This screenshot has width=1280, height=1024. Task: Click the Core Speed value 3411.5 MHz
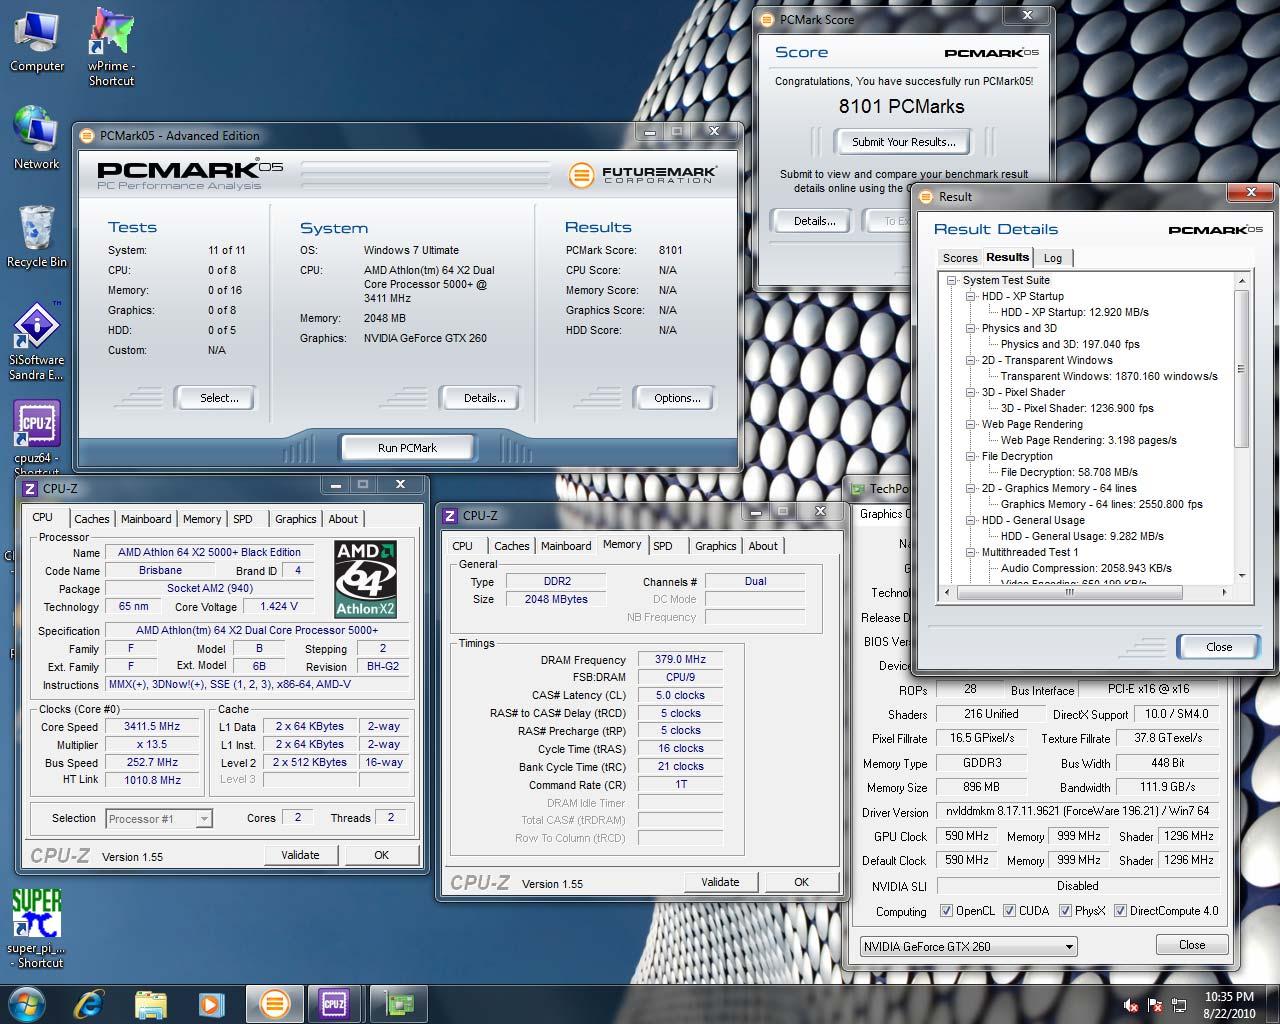153,727
